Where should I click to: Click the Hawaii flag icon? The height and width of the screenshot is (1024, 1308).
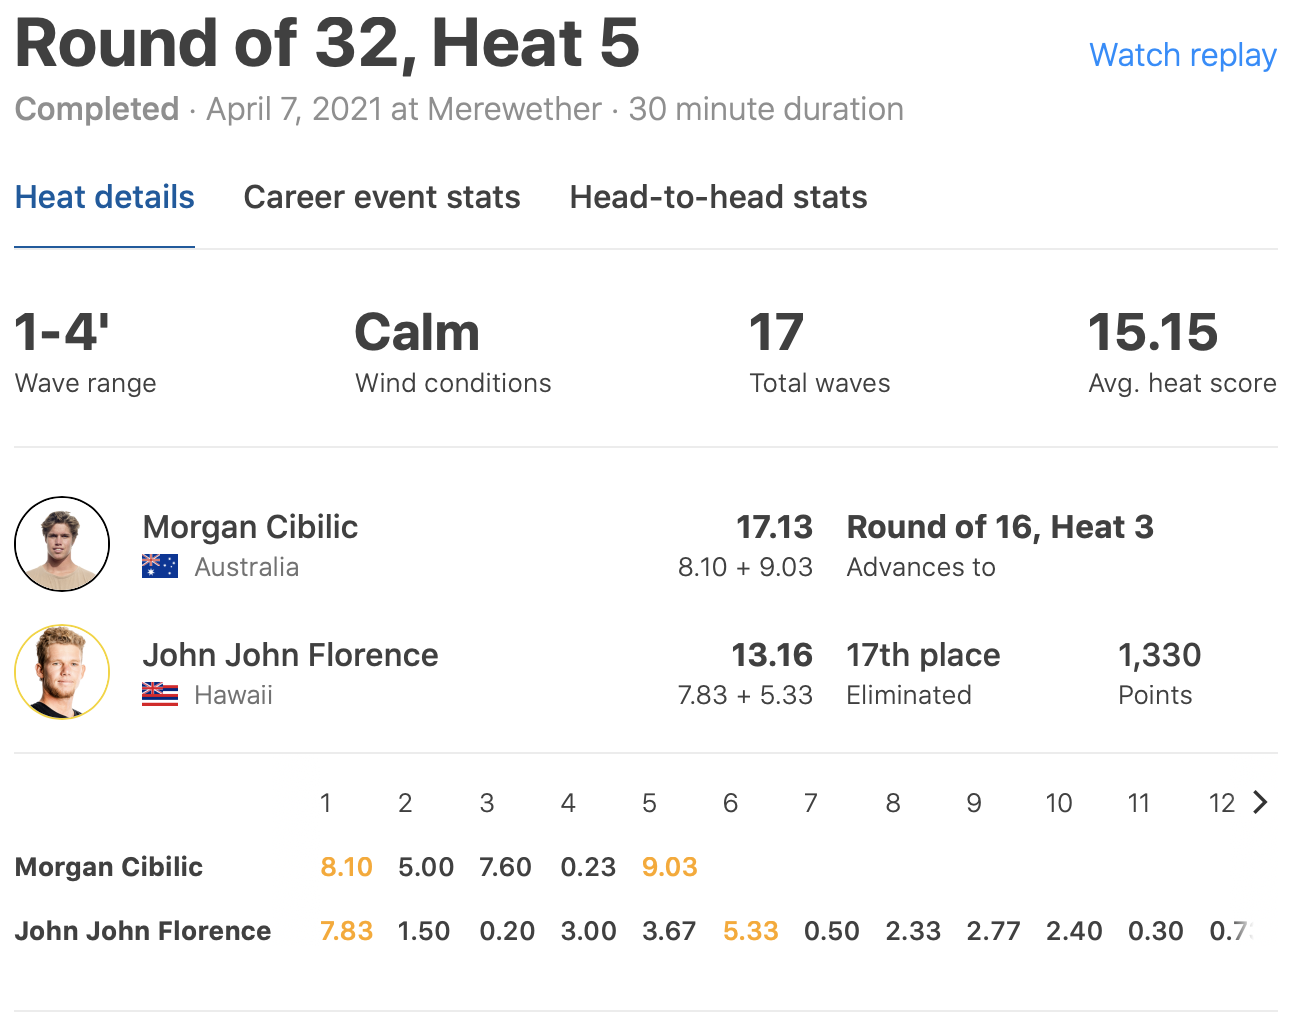pyautogui.click(x=160, y=695)
